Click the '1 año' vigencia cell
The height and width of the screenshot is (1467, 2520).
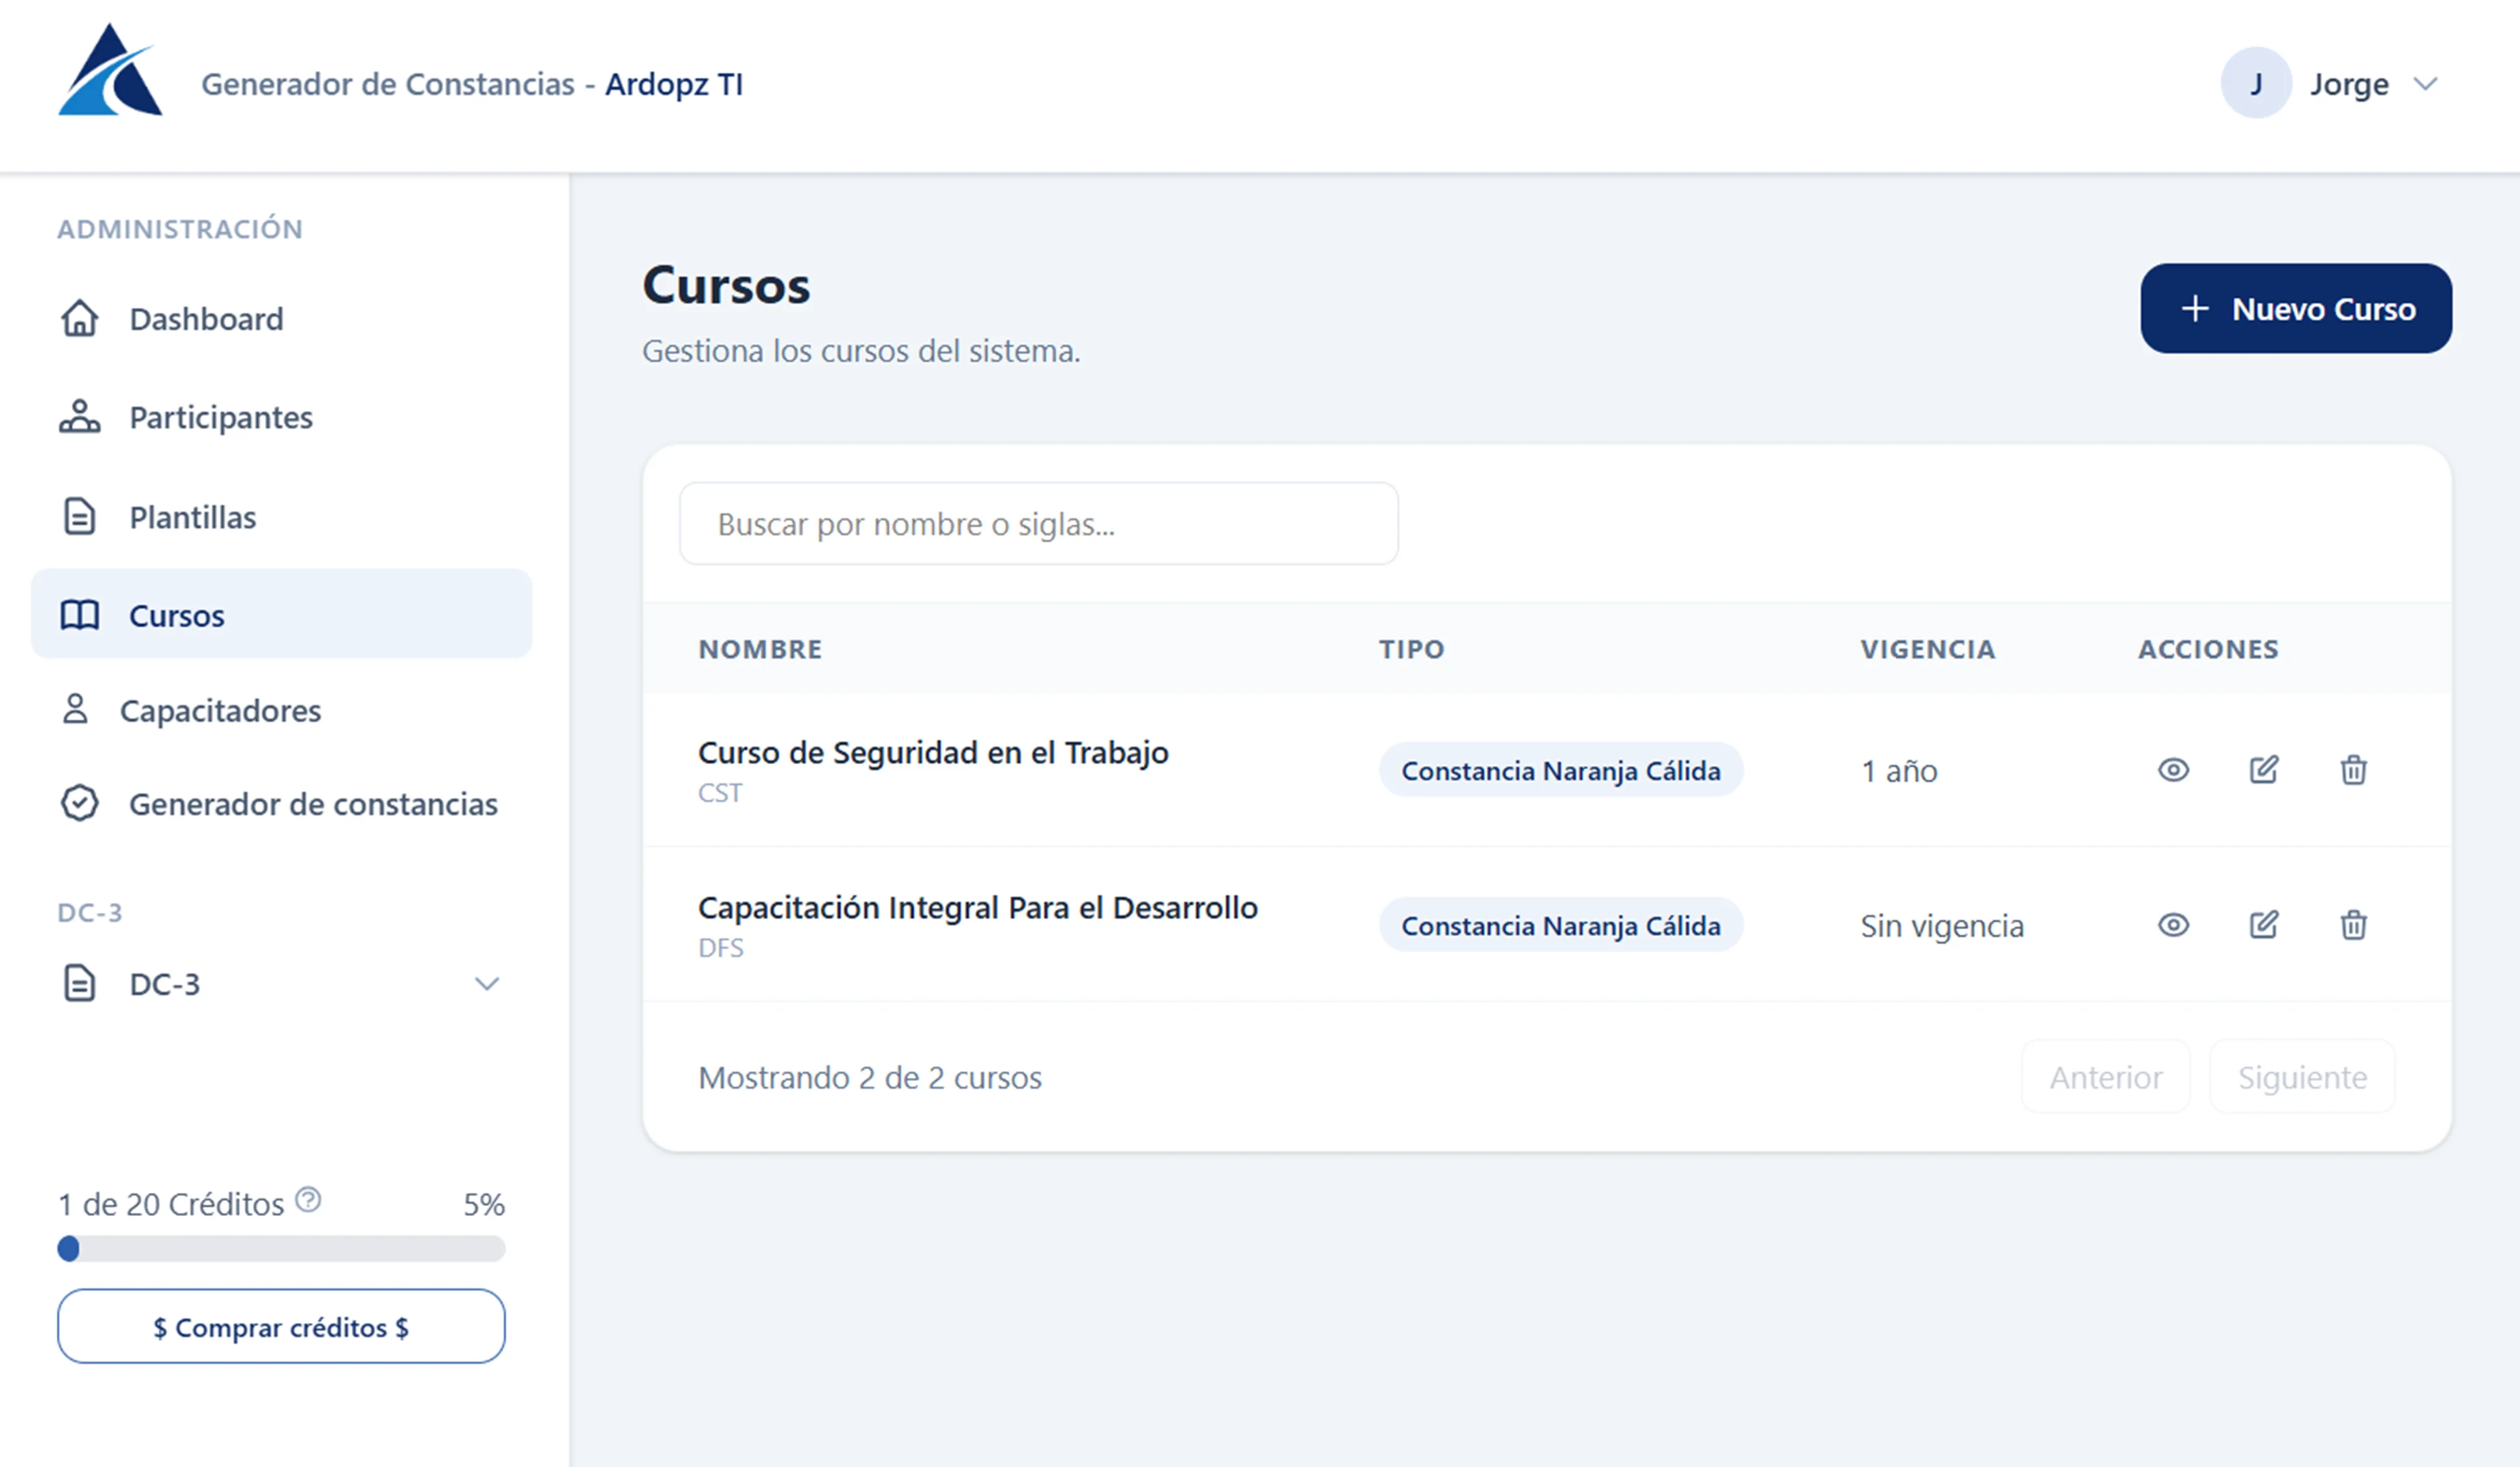[x=1899, y=771]
